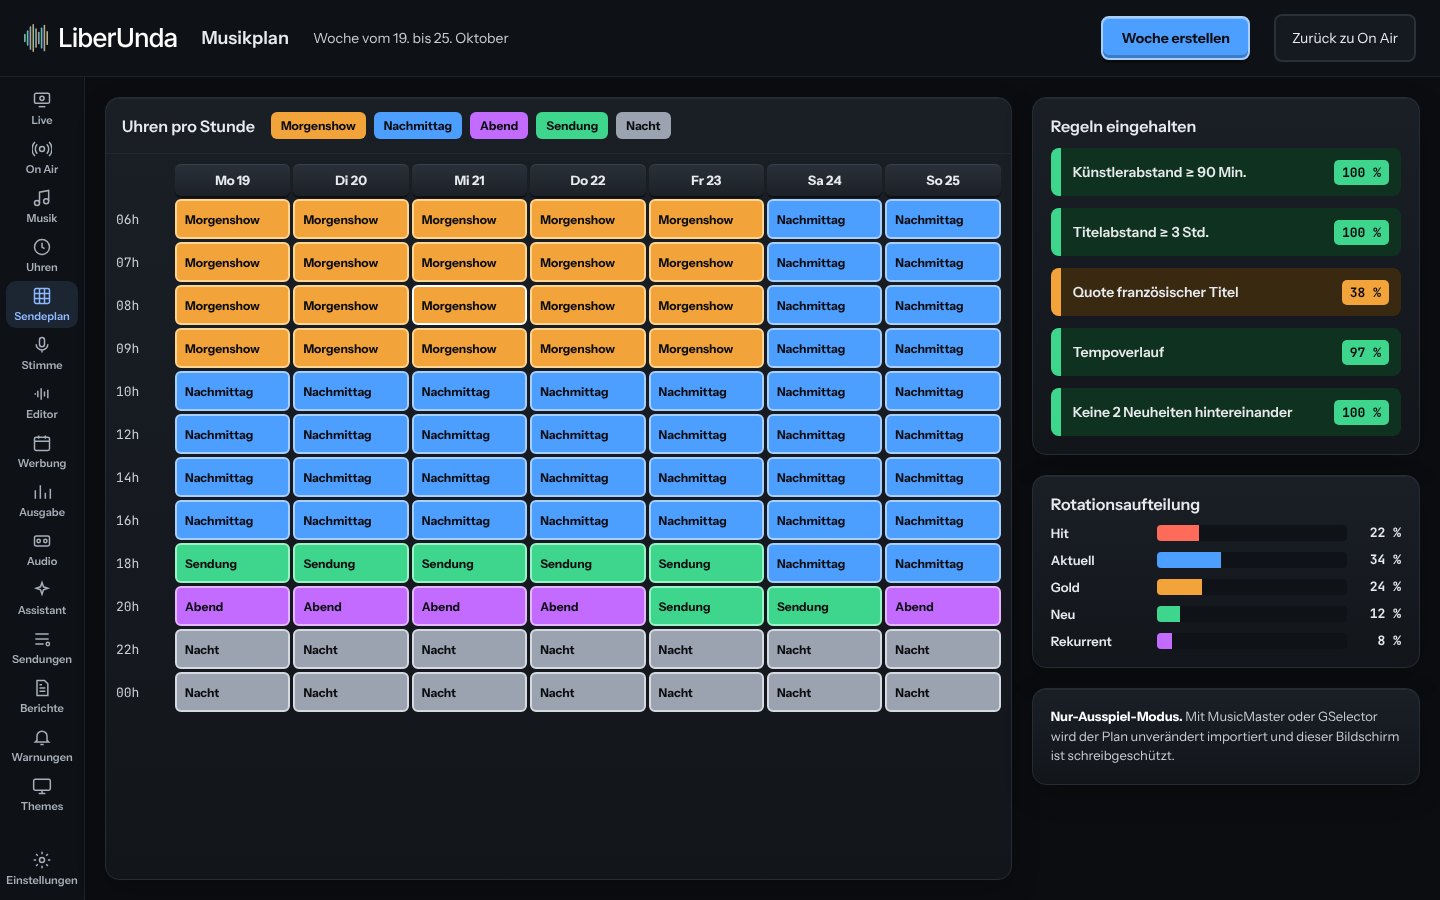The height and width of the screenshot is (900, 1440).
Task: Select the orange Morgenshow clock chip
Action: point(318,126)
